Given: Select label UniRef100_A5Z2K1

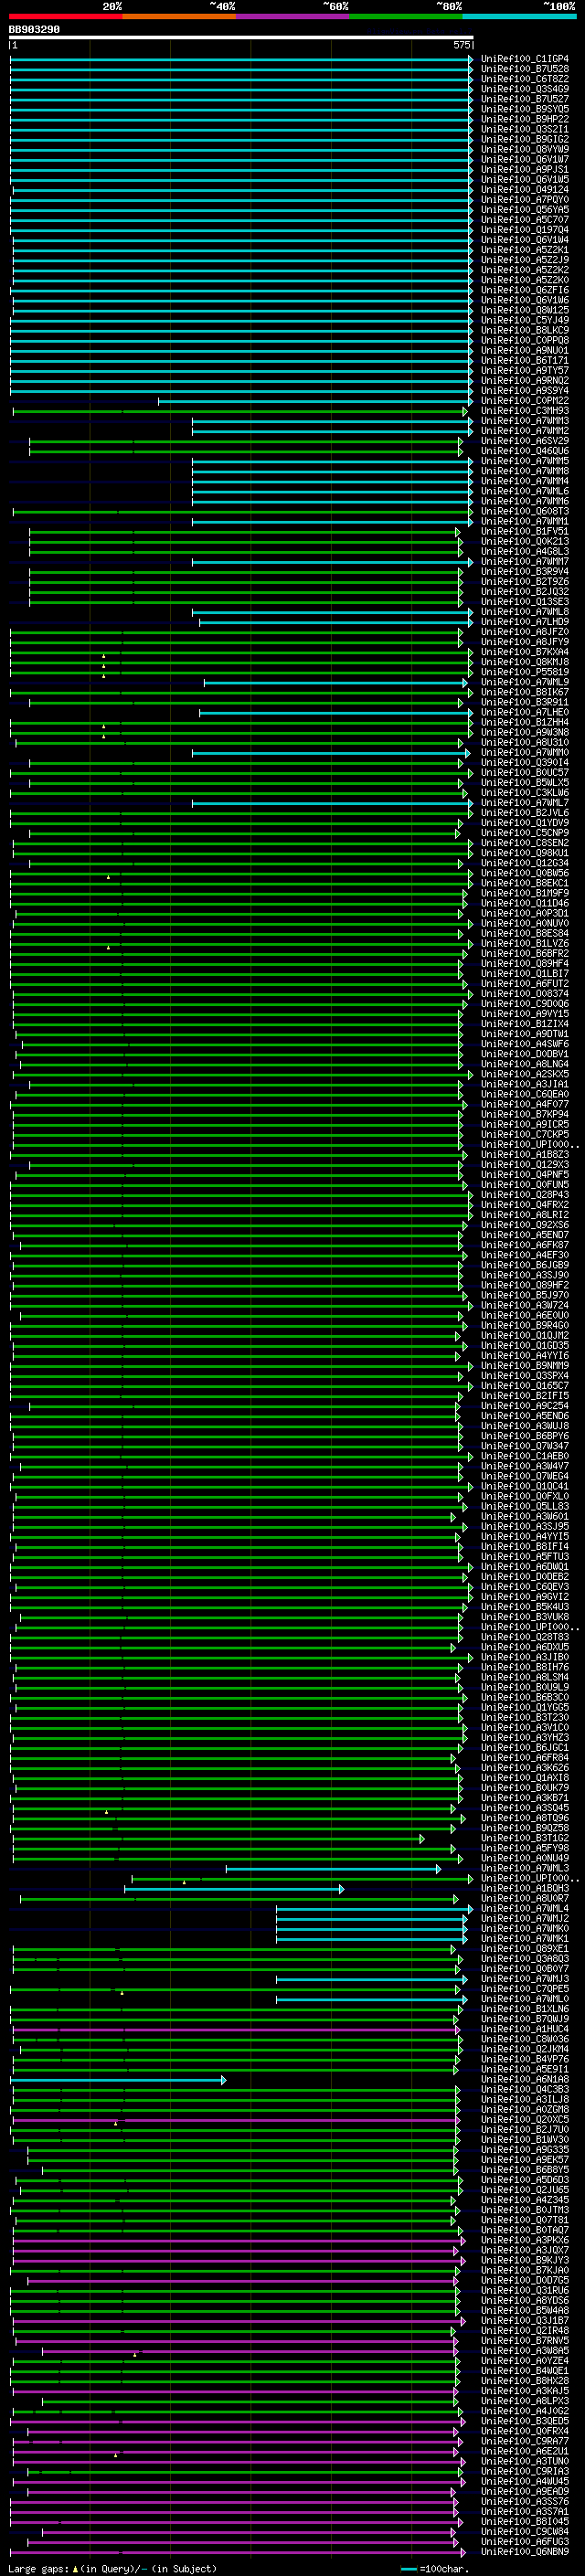Looking at the screenshot, I should [524, 250].
